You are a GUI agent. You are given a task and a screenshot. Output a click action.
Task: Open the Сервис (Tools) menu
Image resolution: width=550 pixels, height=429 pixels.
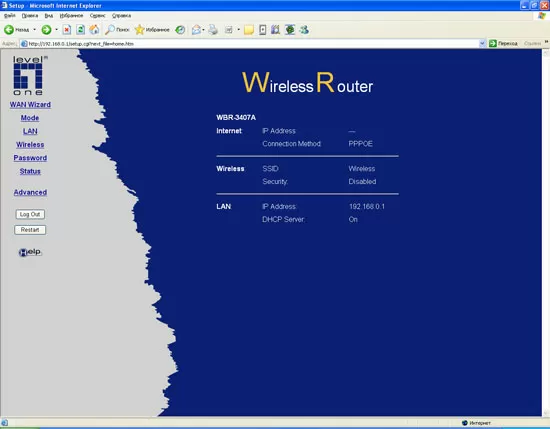pos(98,15)
